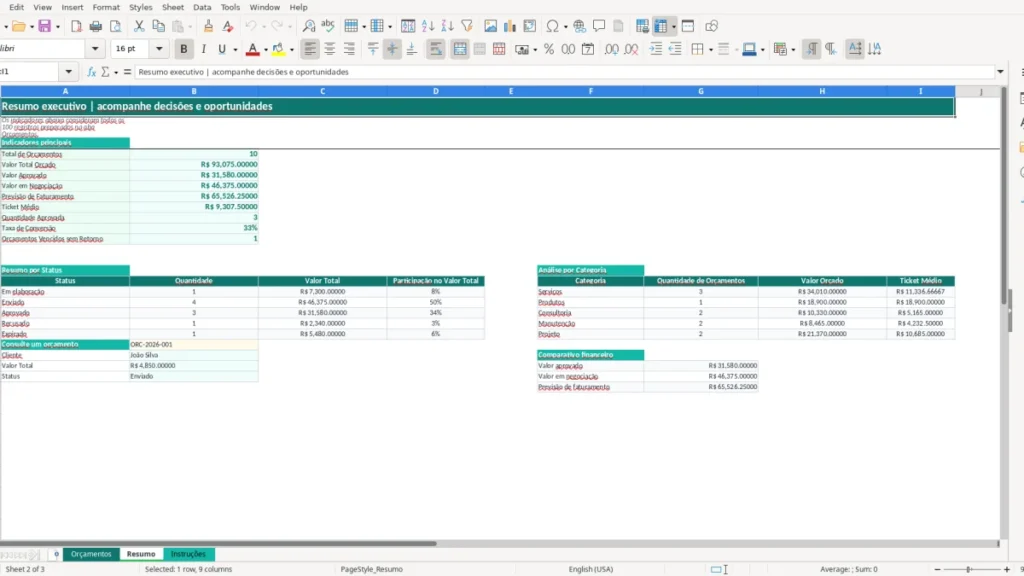Clear direct formatting
The height and width of the screenshot is (576, 1024).
[227, 26]
